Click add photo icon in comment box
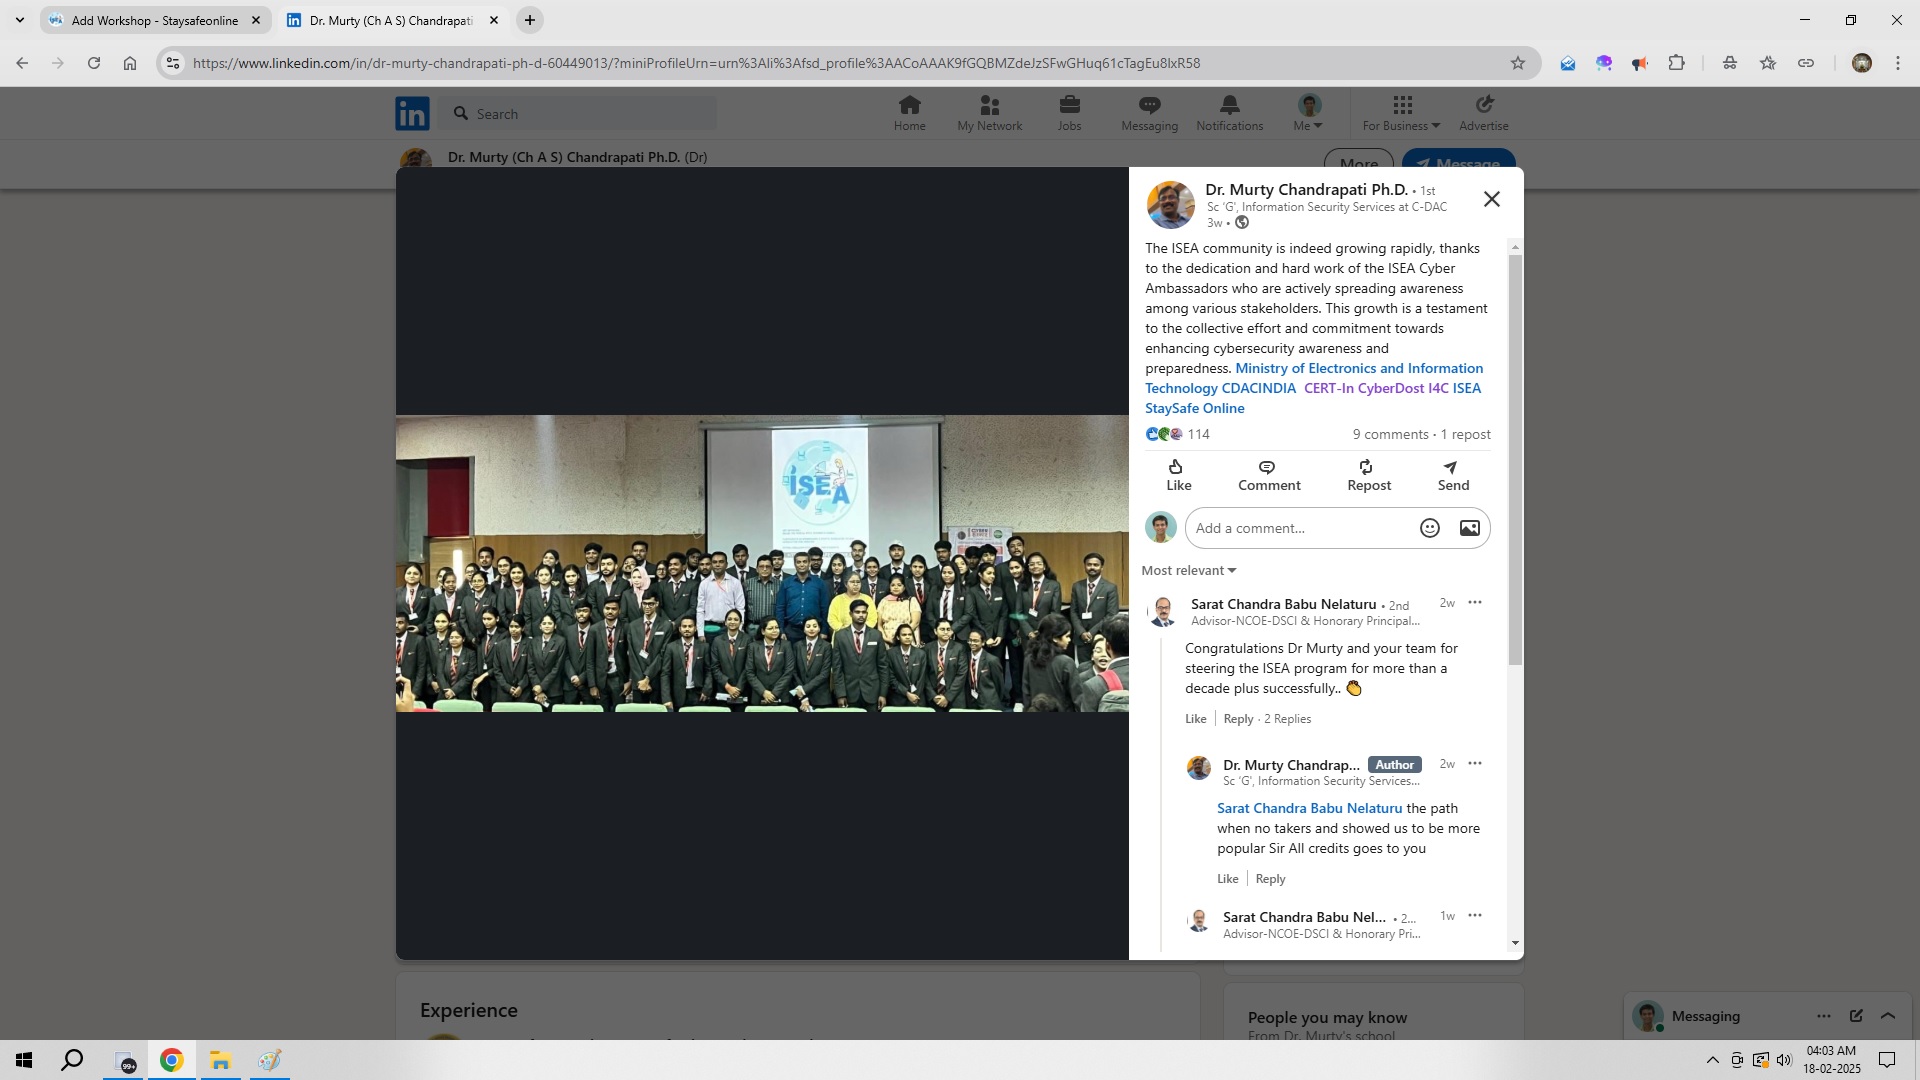Screen dimensions: 1920x1080 tap(1469, 528)
